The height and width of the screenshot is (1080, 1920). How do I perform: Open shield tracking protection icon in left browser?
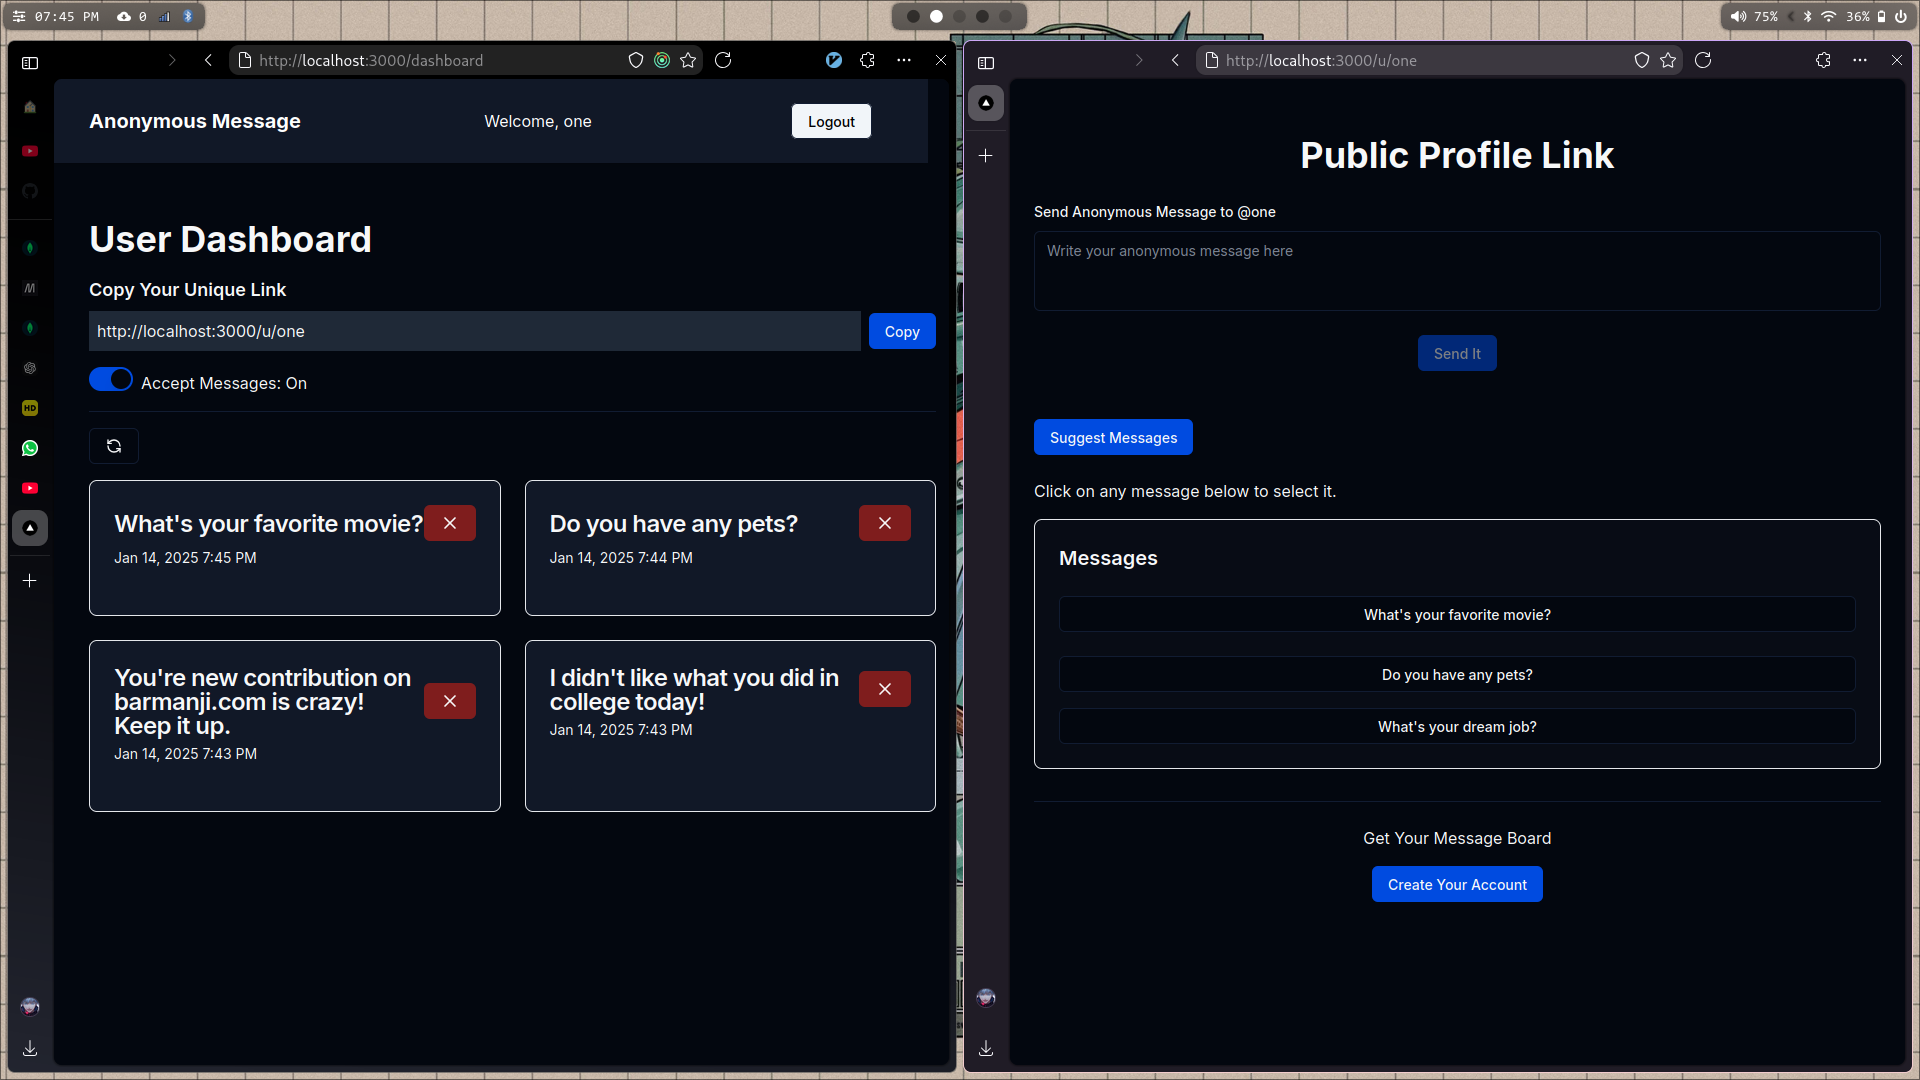635,60
